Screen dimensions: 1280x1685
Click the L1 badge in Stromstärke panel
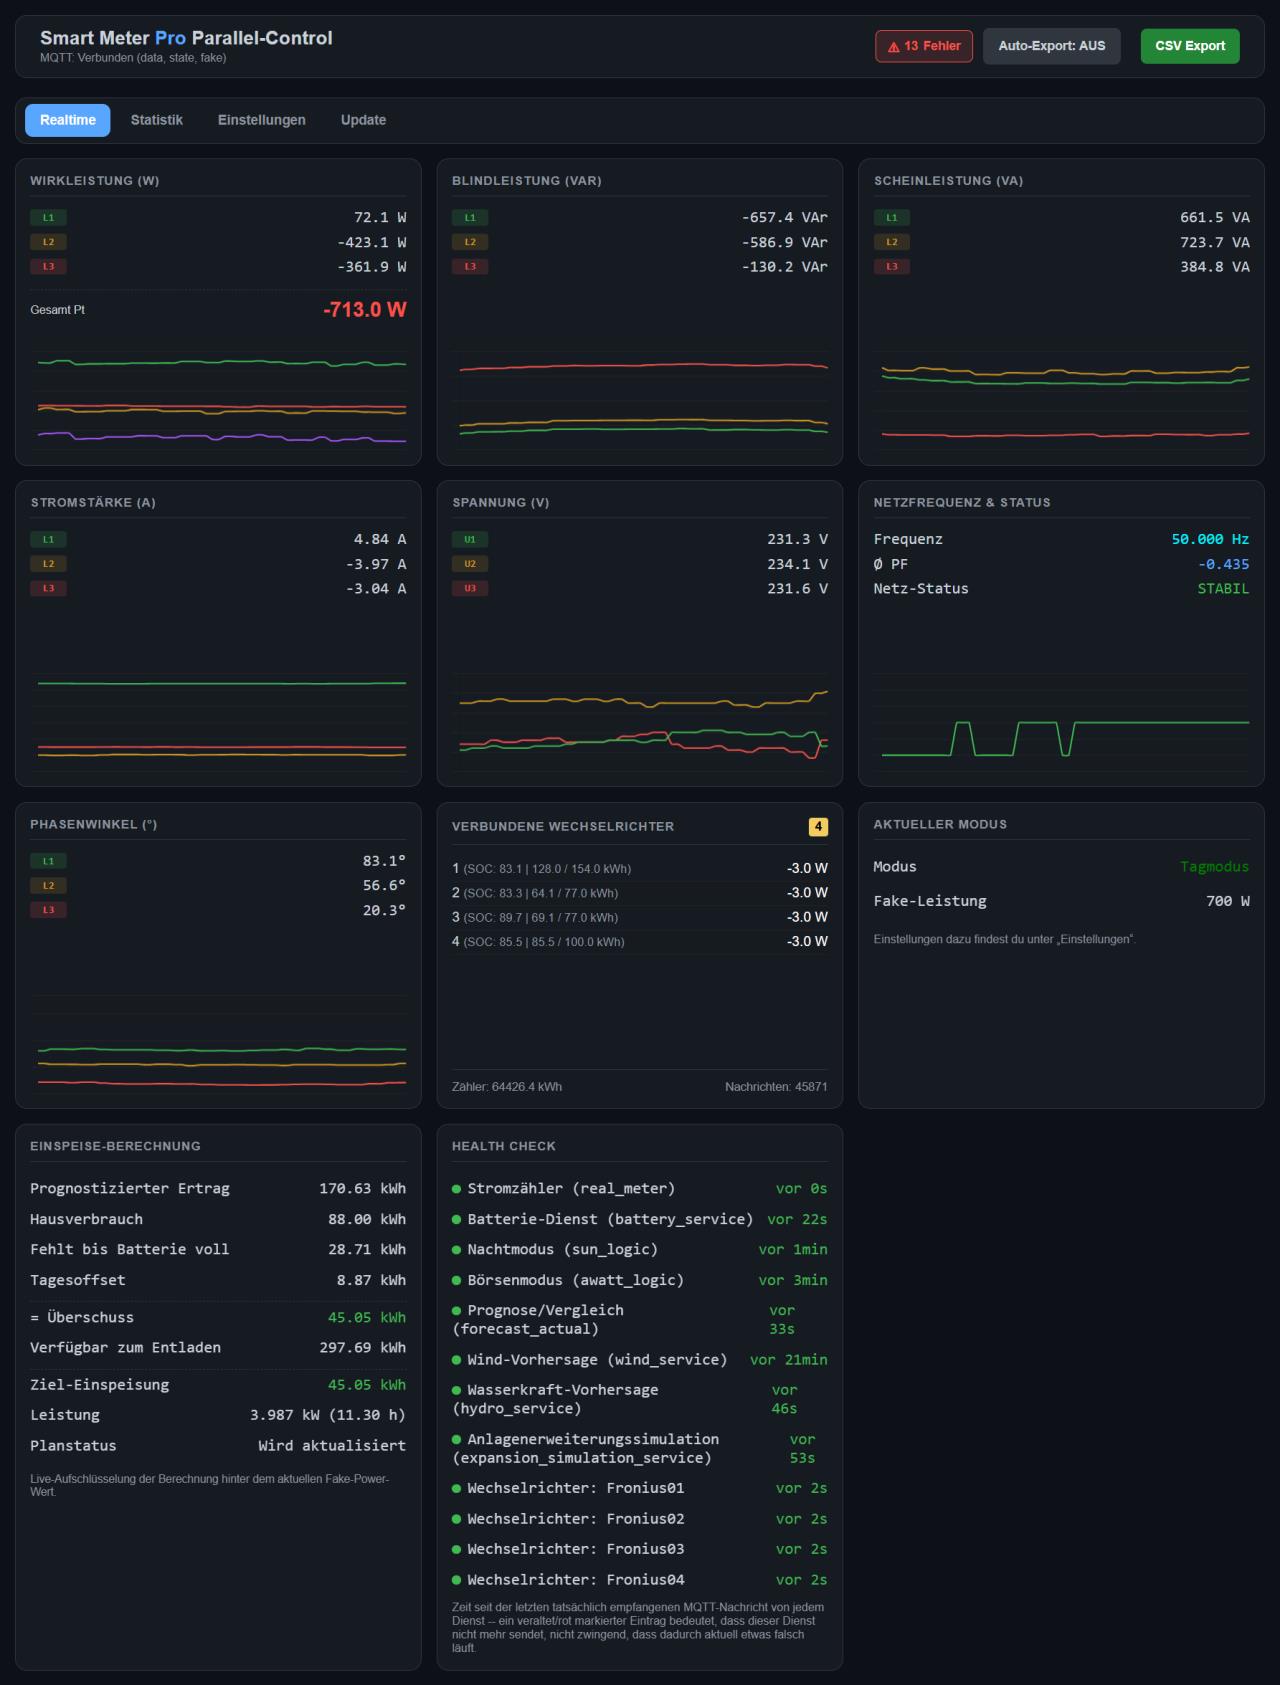tap(48, 539)
